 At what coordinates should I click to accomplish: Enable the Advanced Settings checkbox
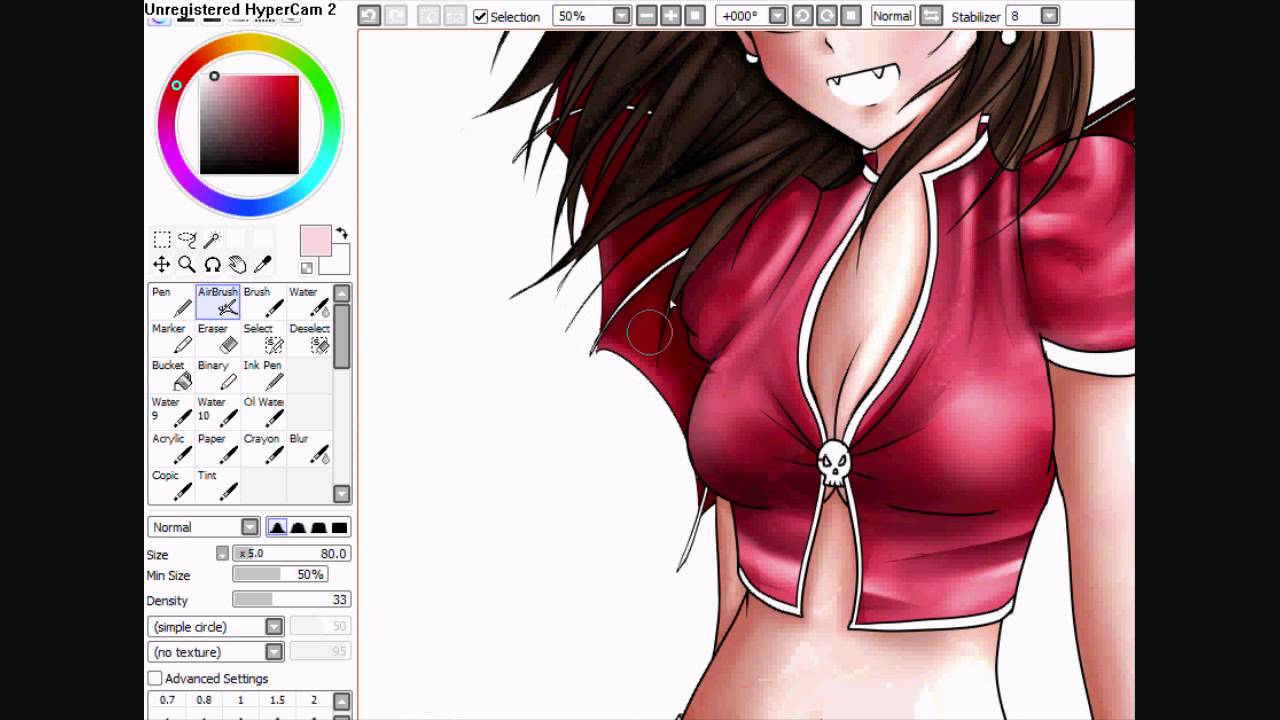[x=155, y=678]
